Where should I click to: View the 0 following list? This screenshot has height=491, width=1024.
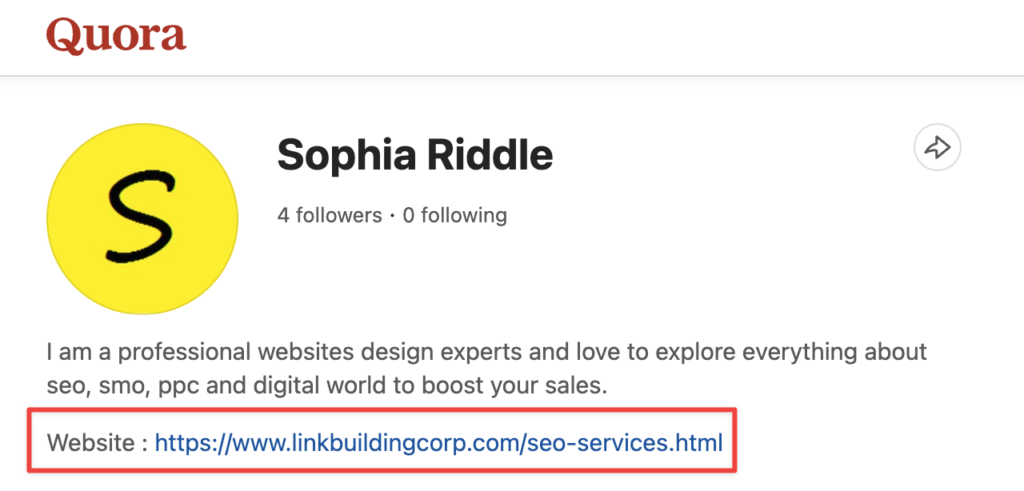tap(454, 215)
